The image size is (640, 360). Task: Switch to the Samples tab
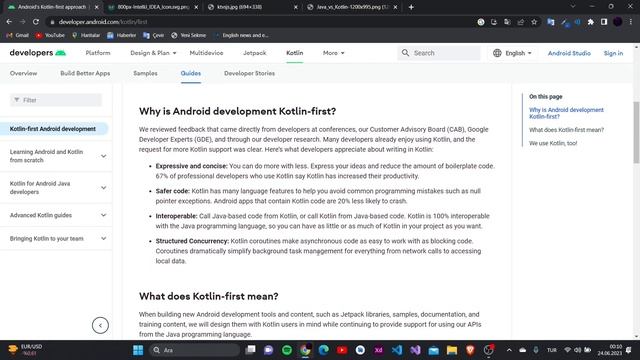pos(145,73)
